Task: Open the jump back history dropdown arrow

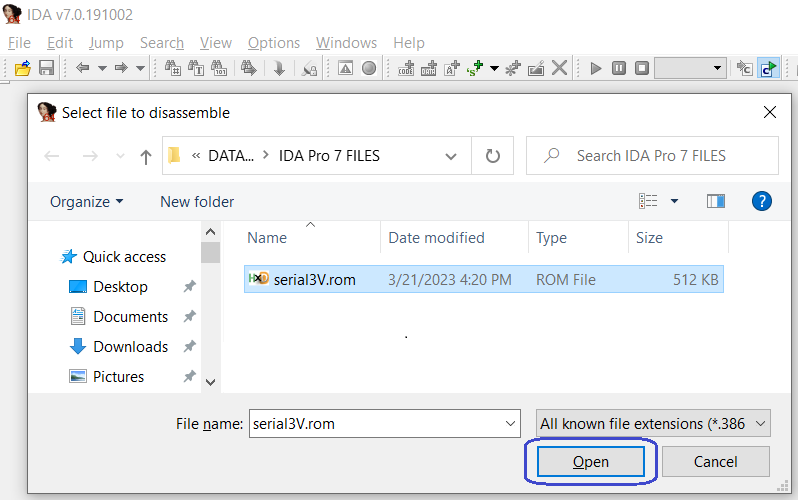Action: pos(102,68)
